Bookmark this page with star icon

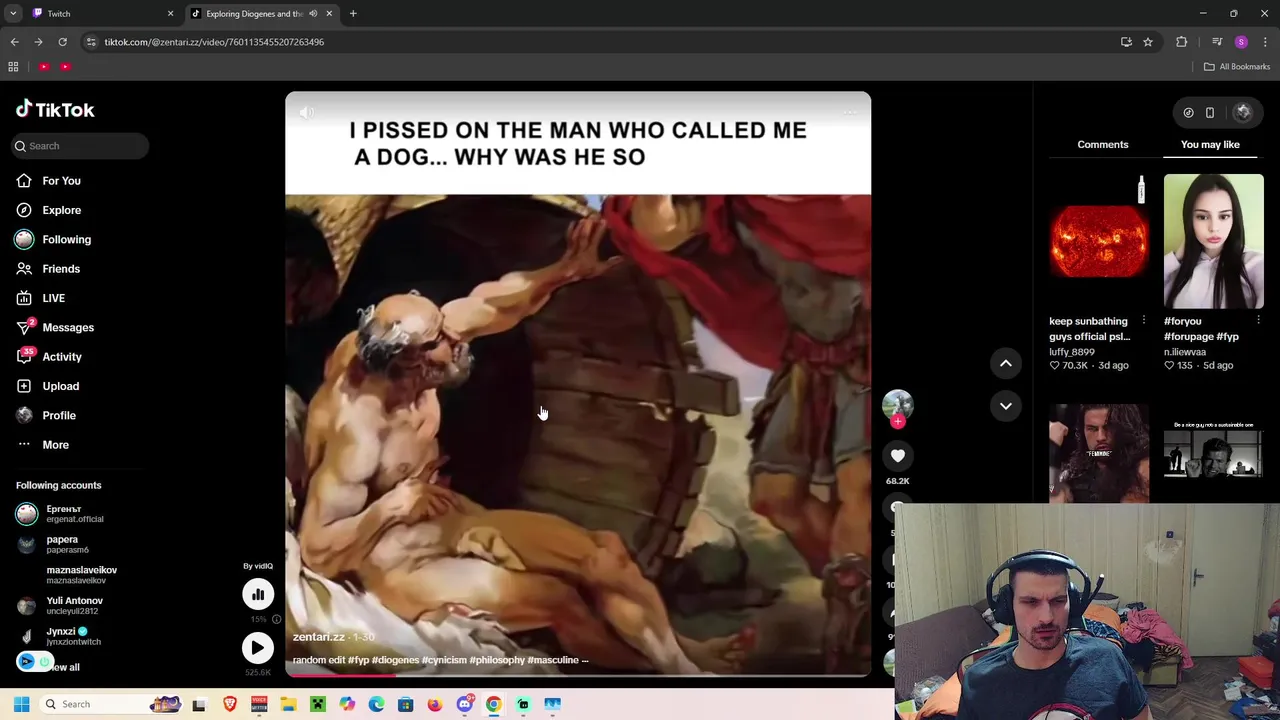tap(1148, 42)
